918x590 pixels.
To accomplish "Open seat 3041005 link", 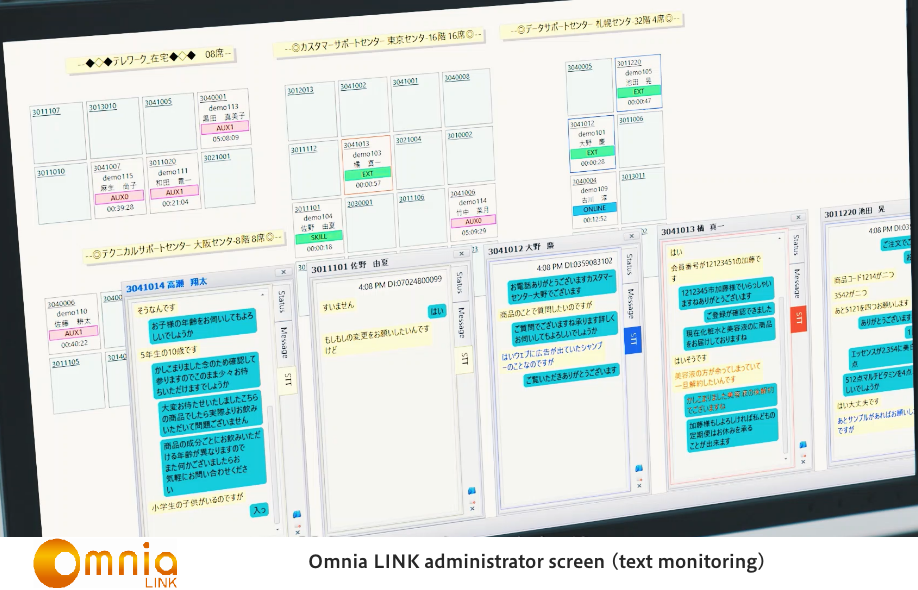I will [x=159, y=102].
